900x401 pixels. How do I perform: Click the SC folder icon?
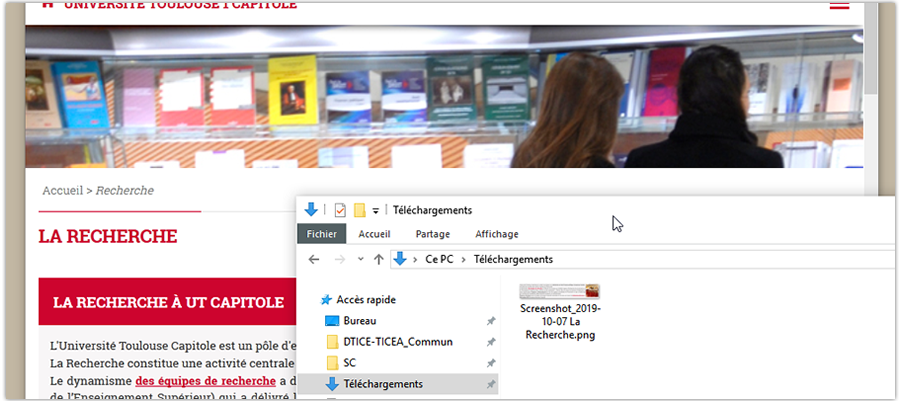[332, 363]
